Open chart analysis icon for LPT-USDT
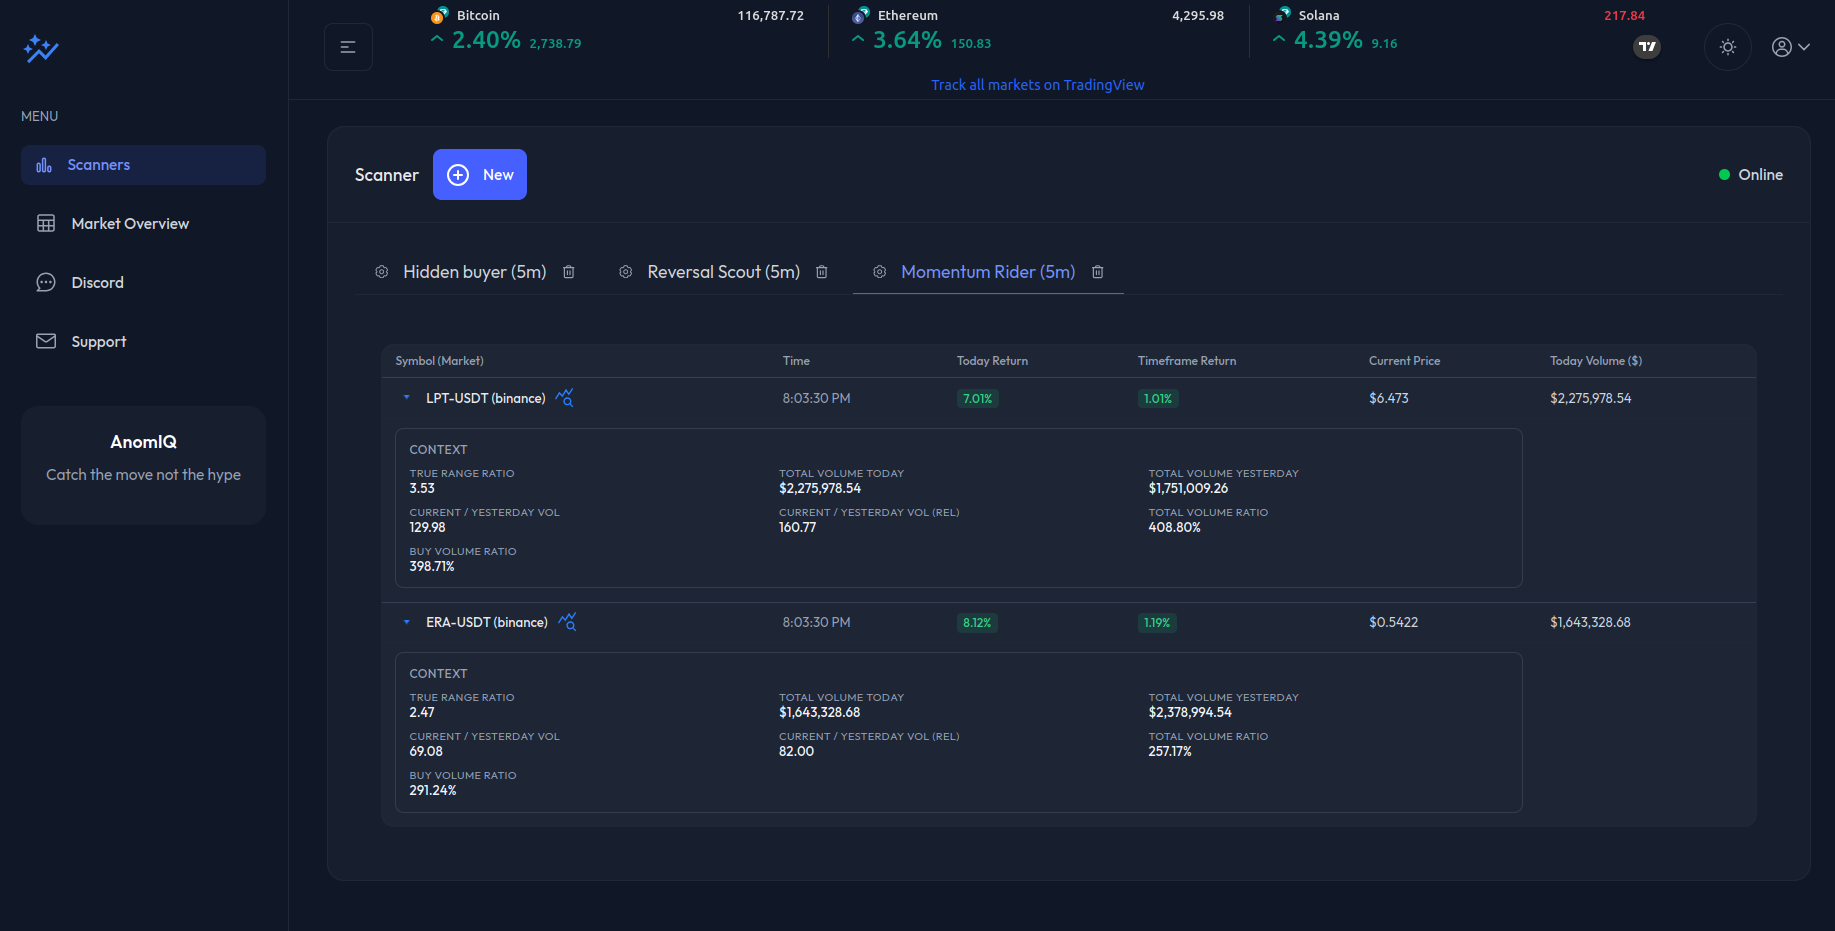The width and height of the screenshot is (1835, 931). tap(565, 398)
